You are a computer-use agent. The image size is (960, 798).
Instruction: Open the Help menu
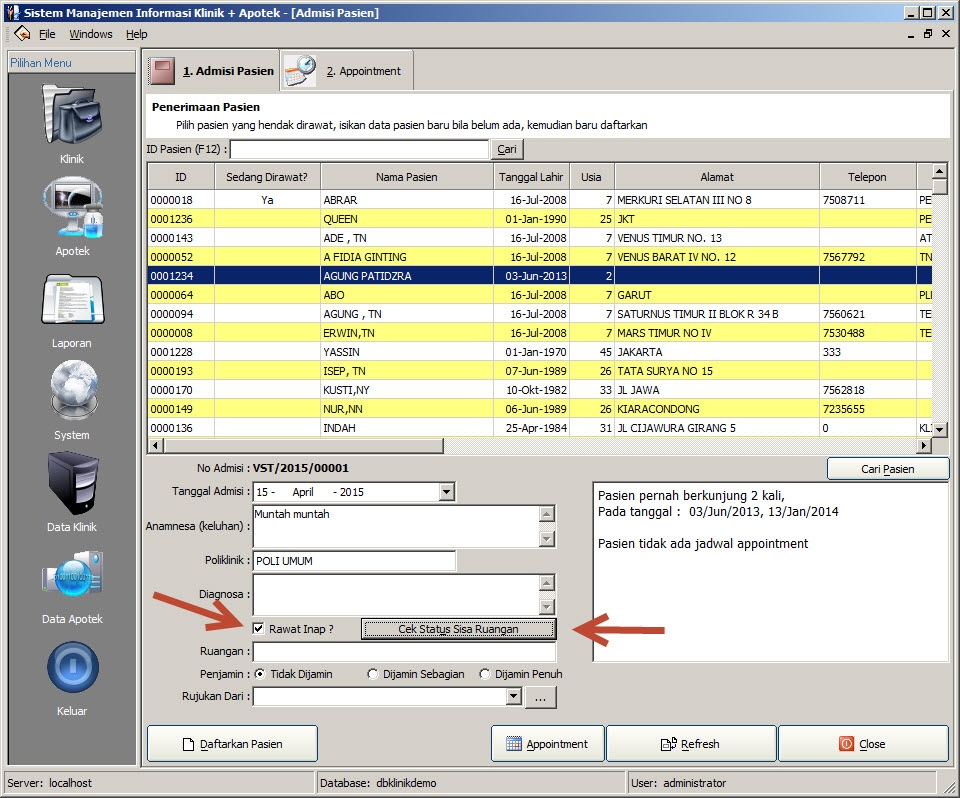[137, 34]
